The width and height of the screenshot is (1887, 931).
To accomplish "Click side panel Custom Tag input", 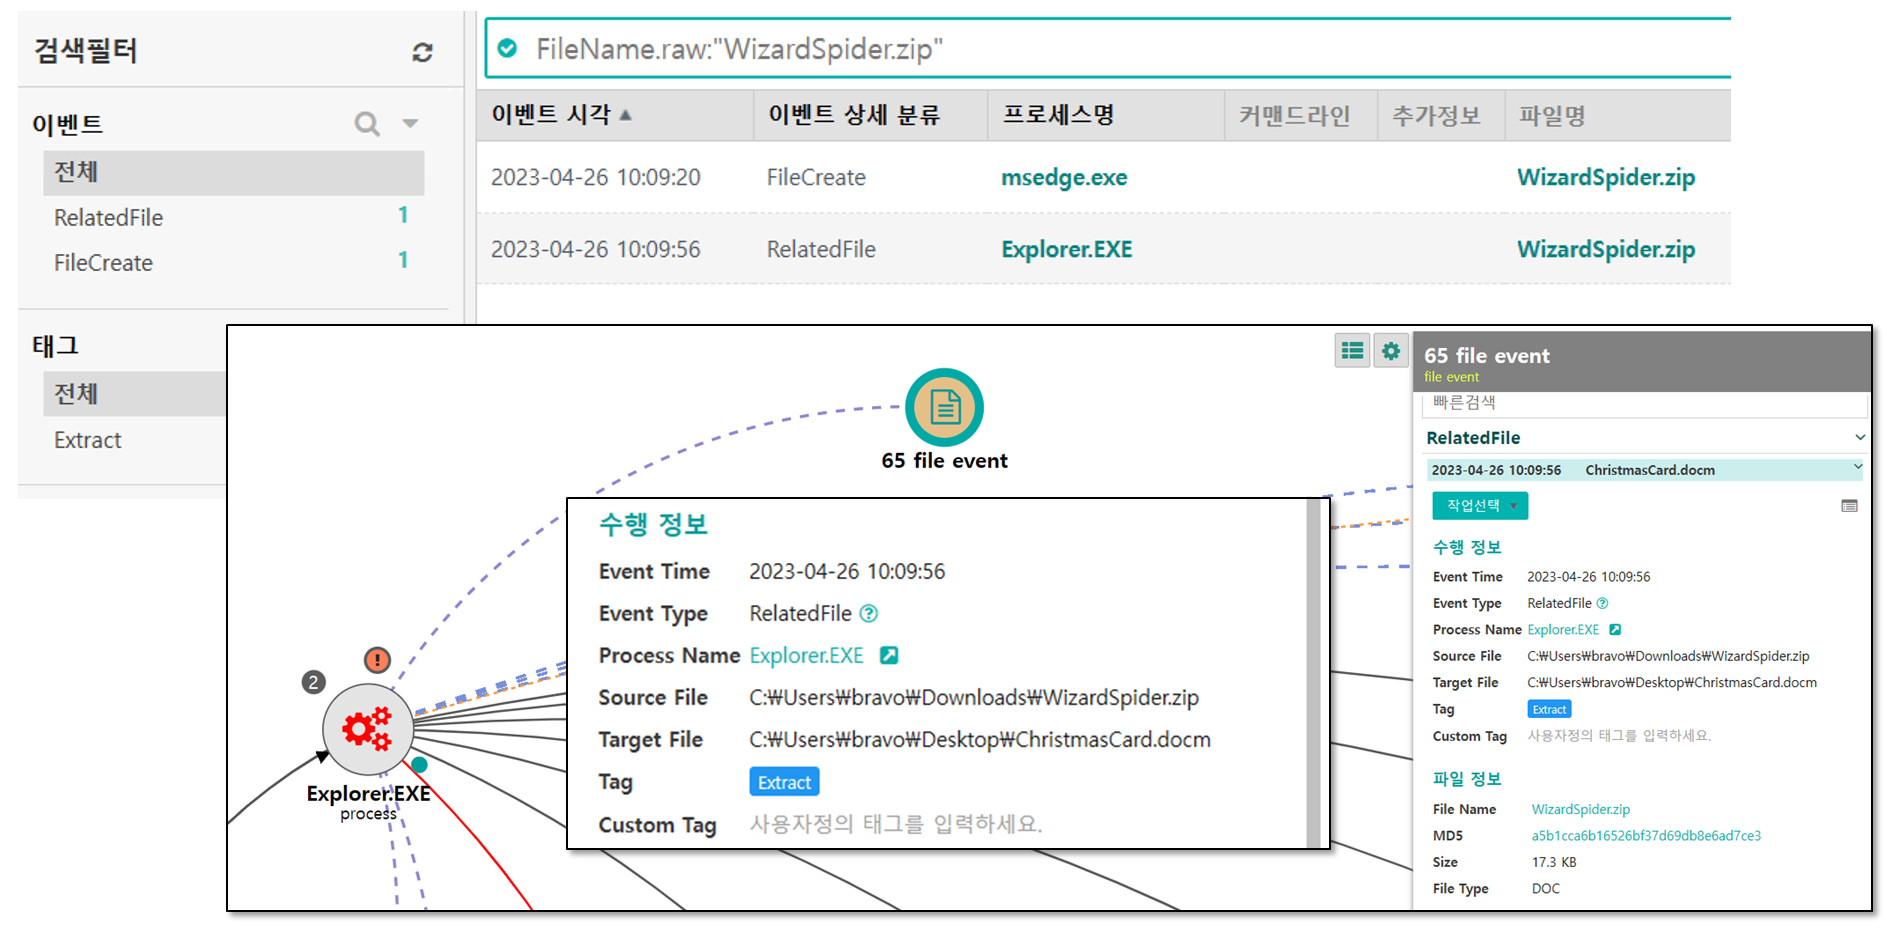I will tap(1619, 736).
